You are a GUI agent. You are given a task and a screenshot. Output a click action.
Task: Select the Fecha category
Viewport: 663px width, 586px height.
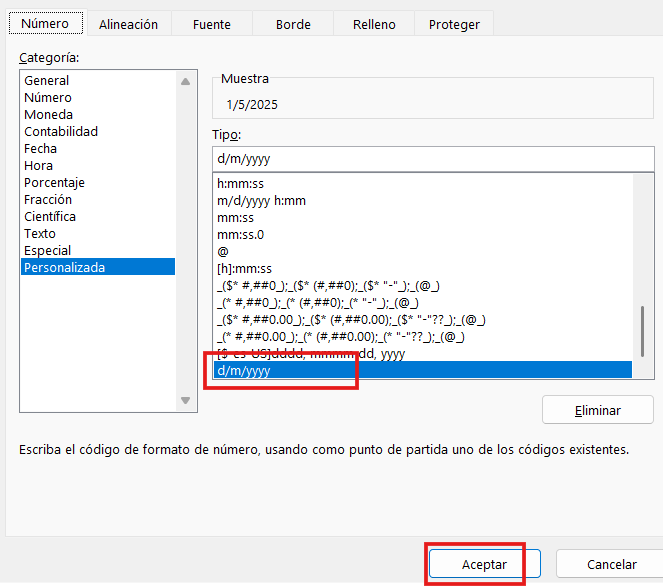click(x=41, y=149)
